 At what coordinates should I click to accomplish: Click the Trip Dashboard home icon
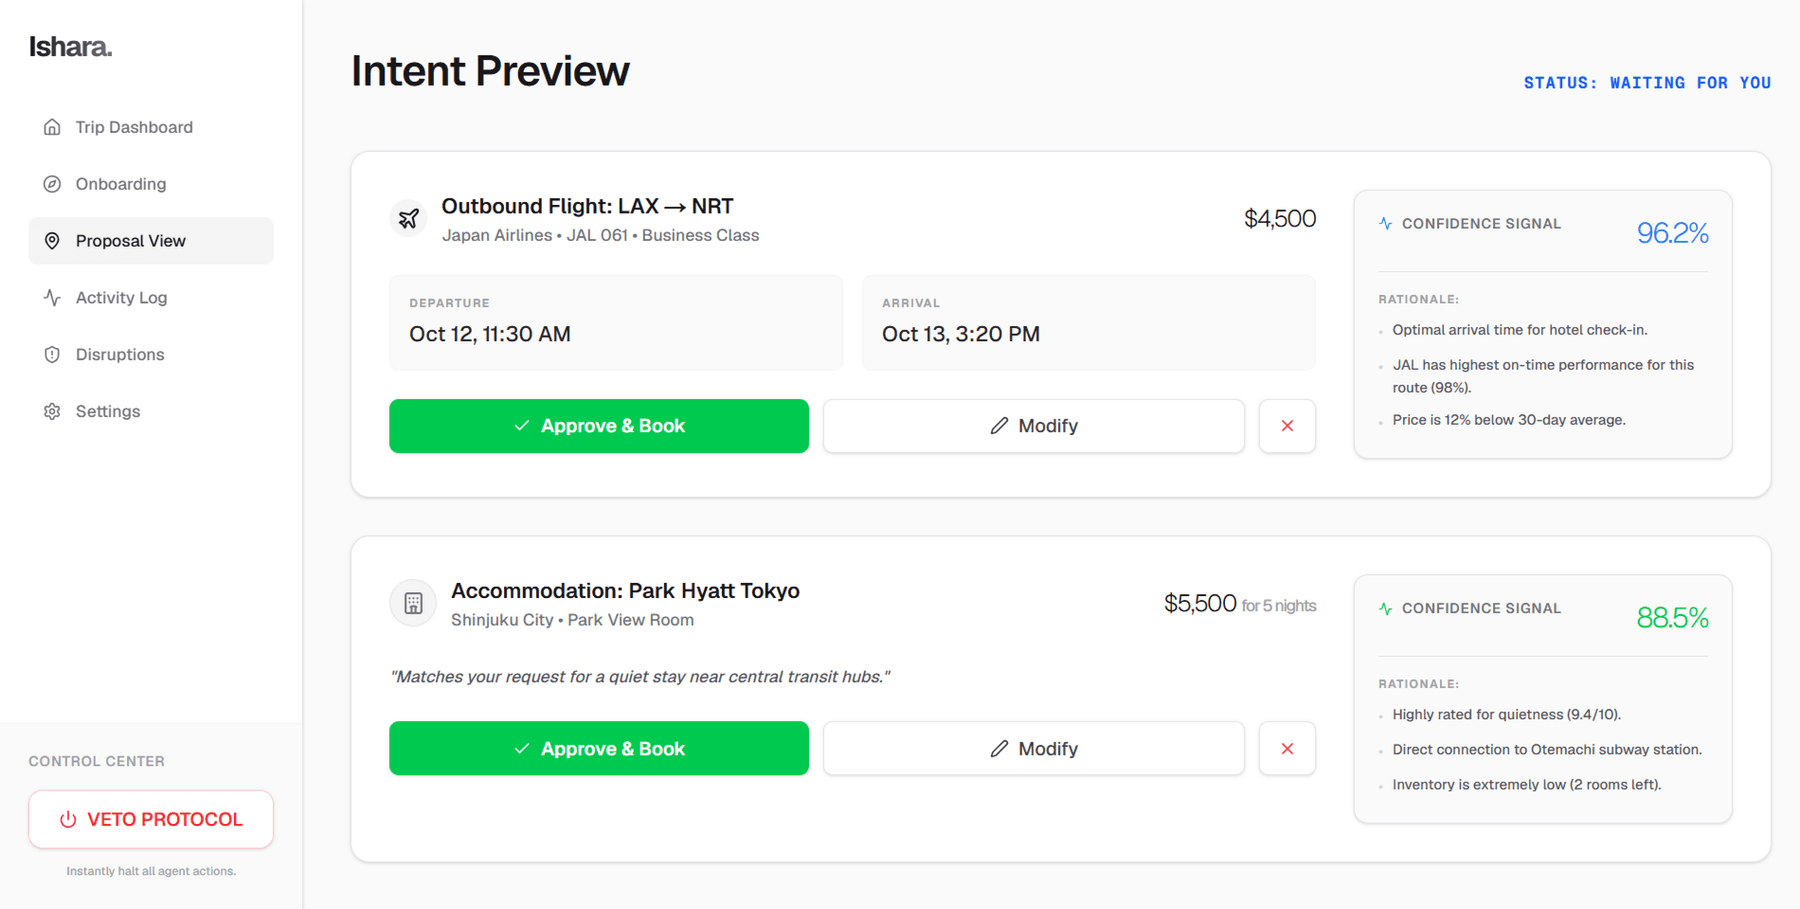pos(52,127)
